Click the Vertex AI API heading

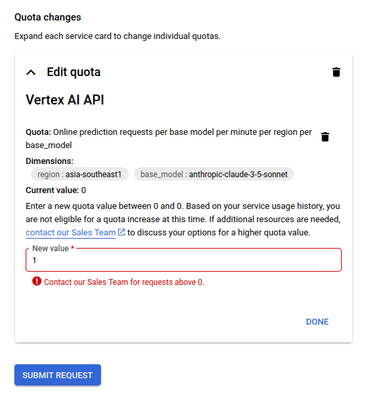[65, 100]
